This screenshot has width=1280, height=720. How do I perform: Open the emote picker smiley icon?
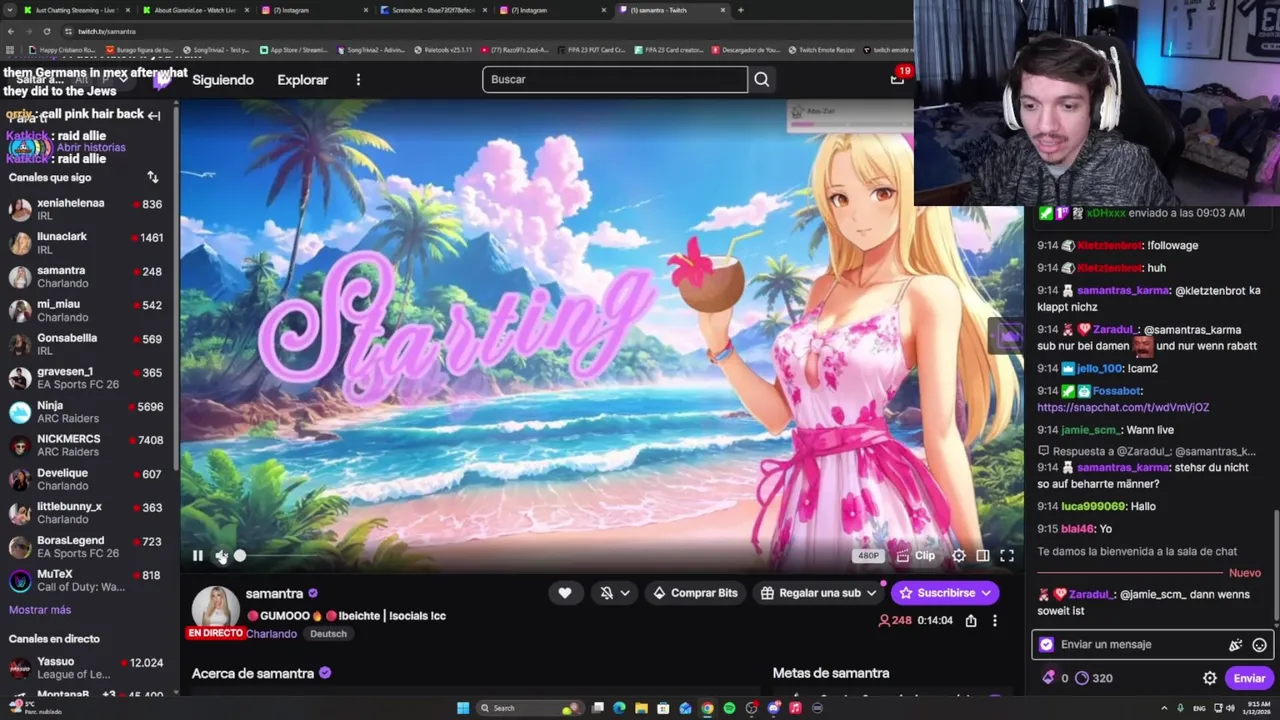point(1259,645)
